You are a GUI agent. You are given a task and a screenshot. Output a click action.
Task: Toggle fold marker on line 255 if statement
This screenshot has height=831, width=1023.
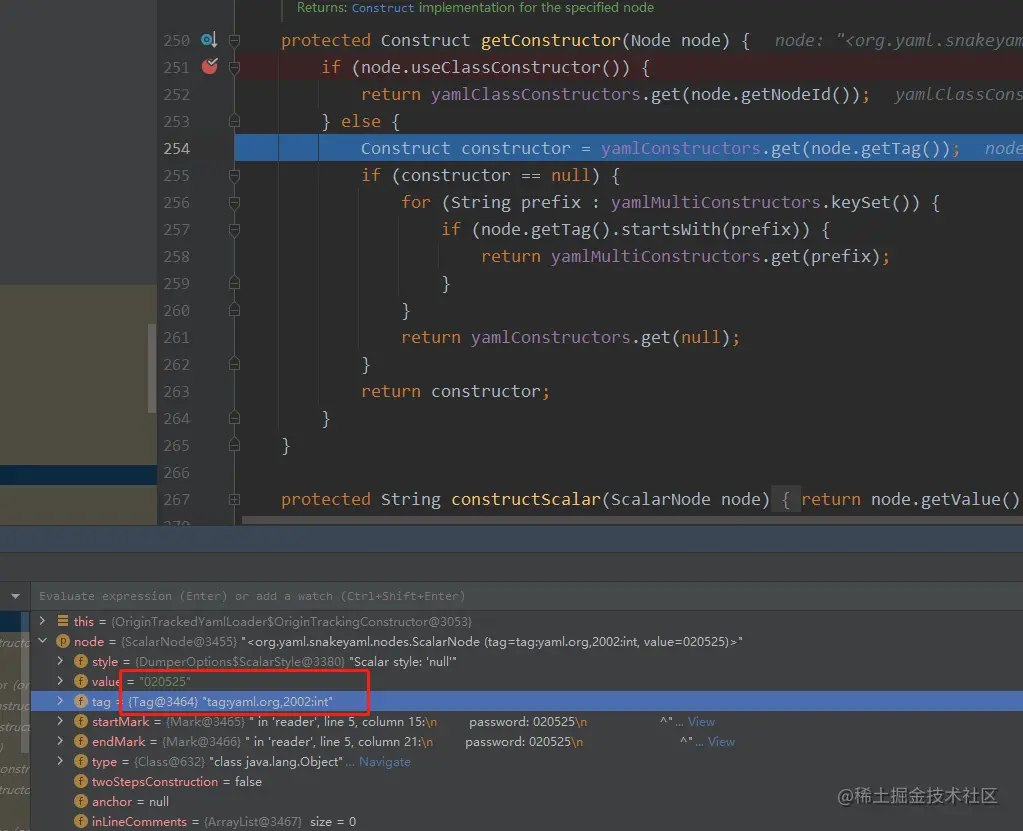(233, 175)
